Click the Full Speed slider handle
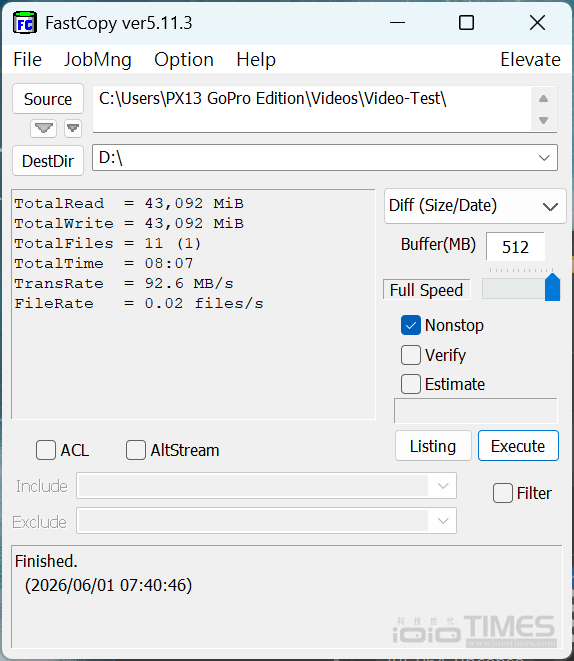The image size is (574, 661). (x=552, y=287)
